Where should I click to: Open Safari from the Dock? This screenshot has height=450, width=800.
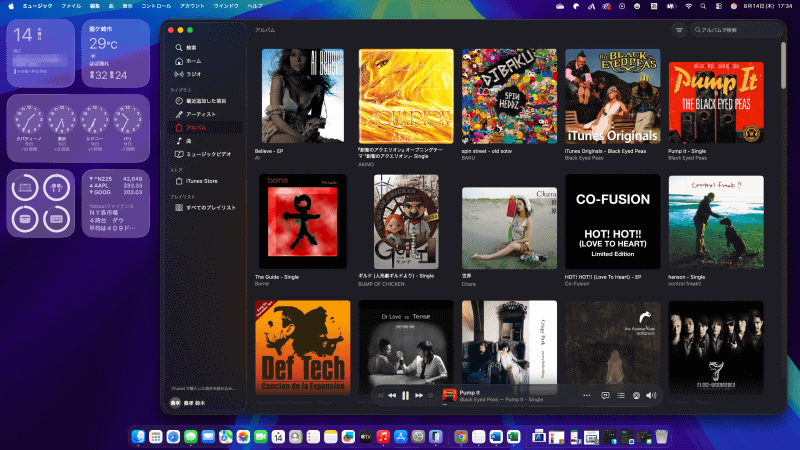173,437
